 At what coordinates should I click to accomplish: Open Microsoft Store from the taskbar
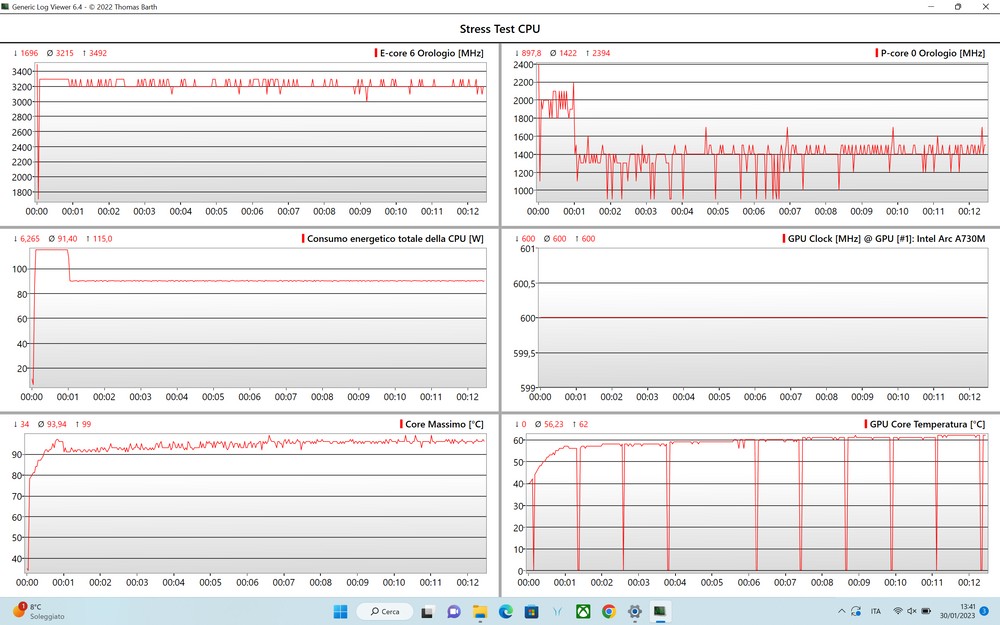[x=531, y=611]
